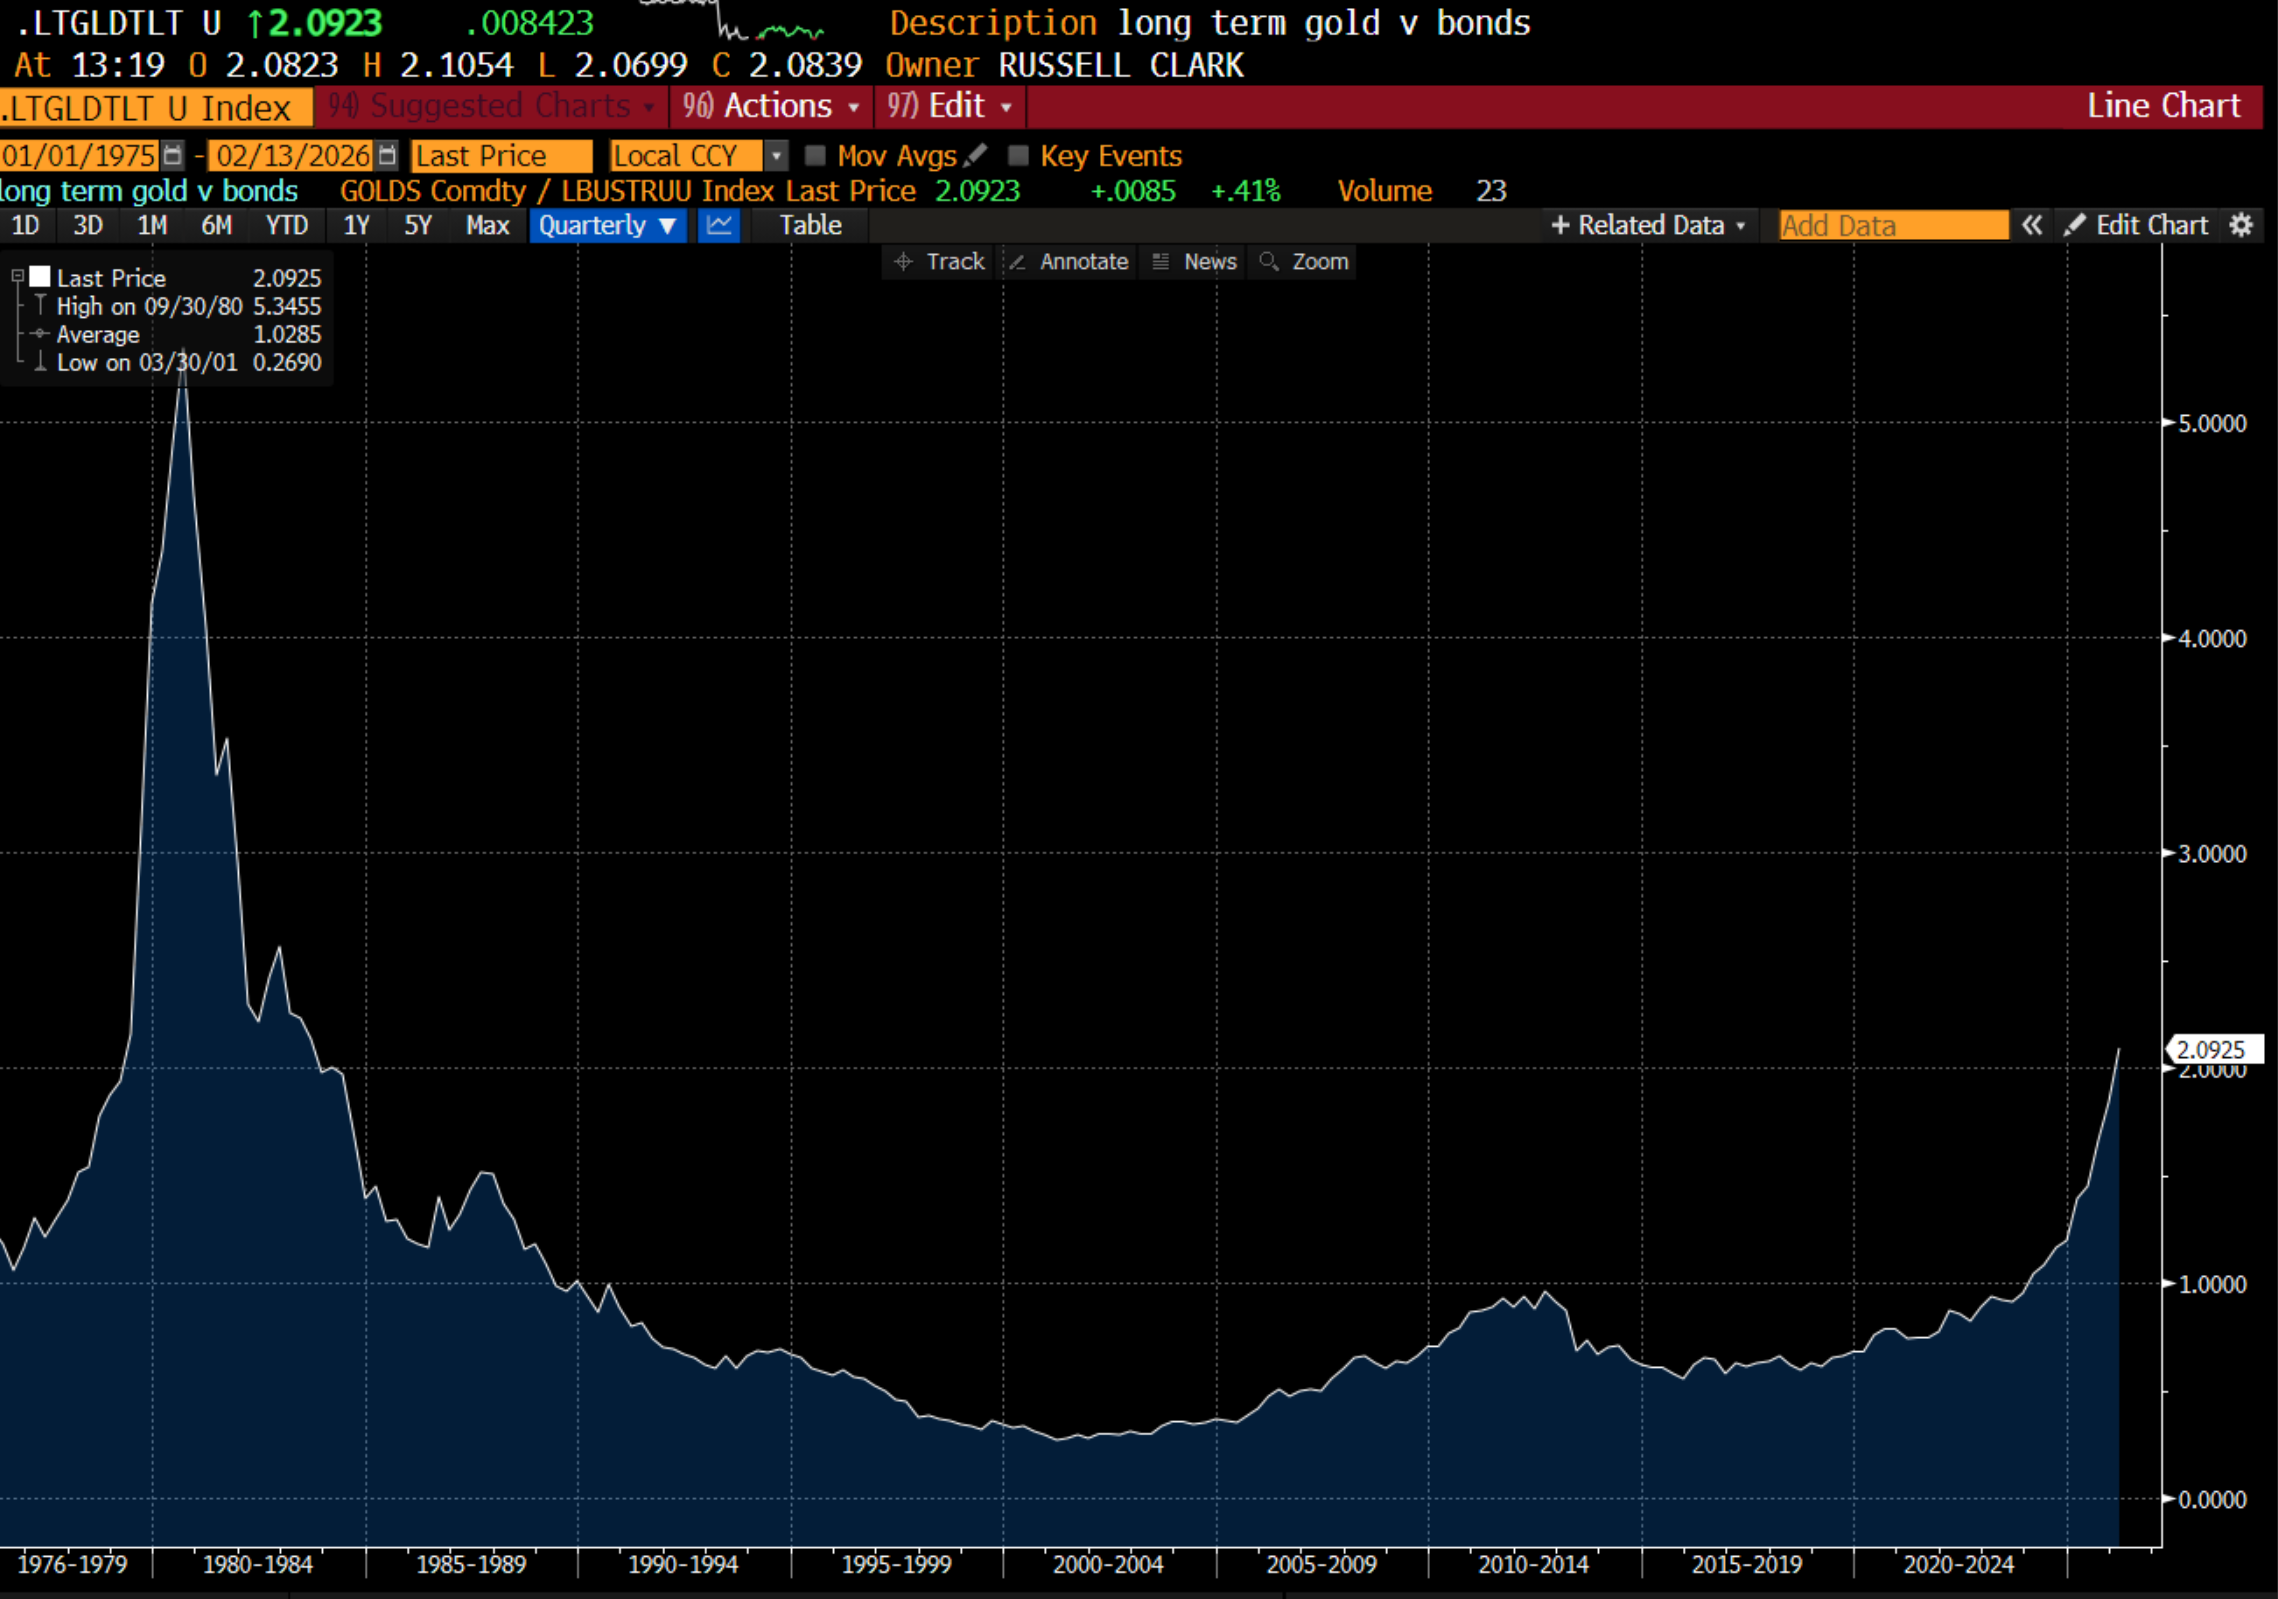The height and width of the screenshot is (1599, 2278).
Task: Click the Mov Avgs pencil edit icon
Action: coord(976,155)
